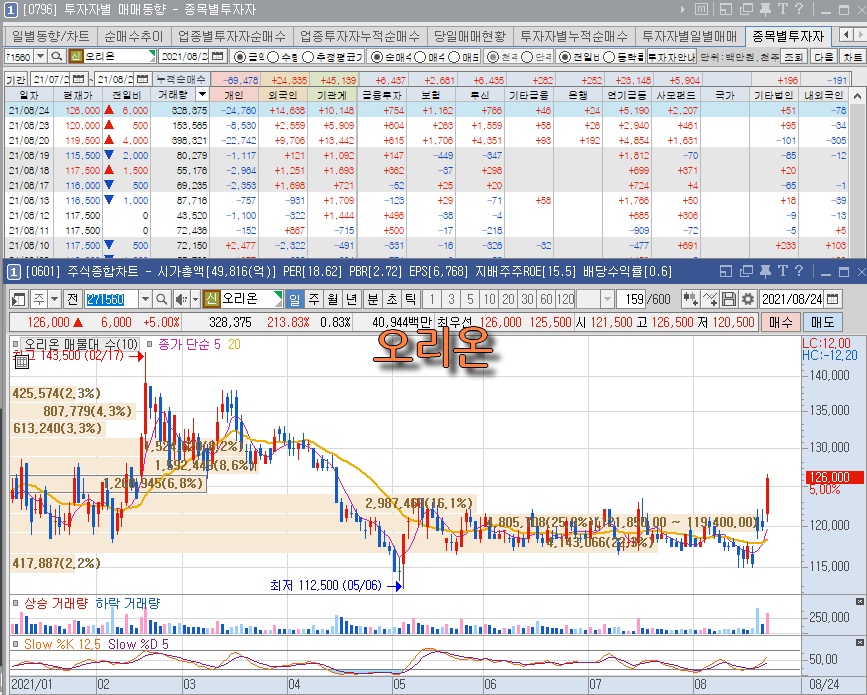Click the tab scroll left arrow in investor window
The height and width of the screenshot is (695, 867).
coord(846,35)
